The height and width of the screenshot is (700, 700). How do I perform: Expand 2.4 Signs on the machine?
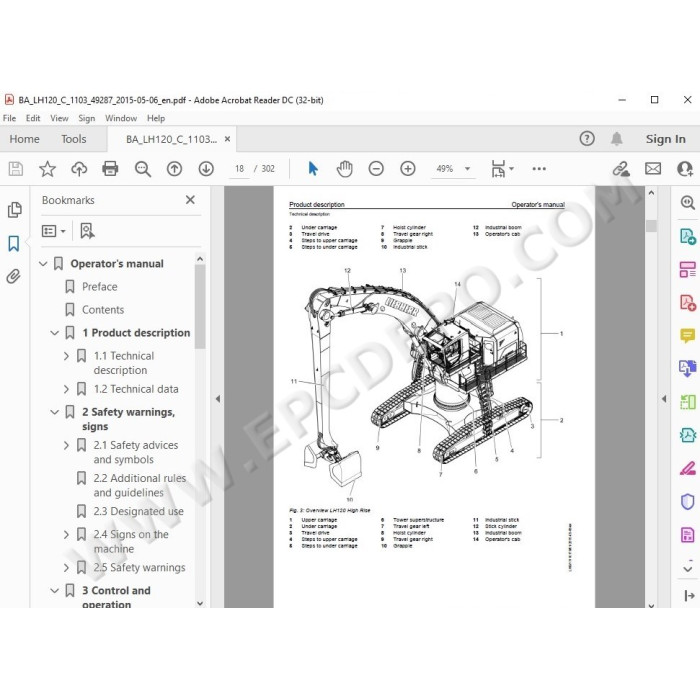coord(67,535)
